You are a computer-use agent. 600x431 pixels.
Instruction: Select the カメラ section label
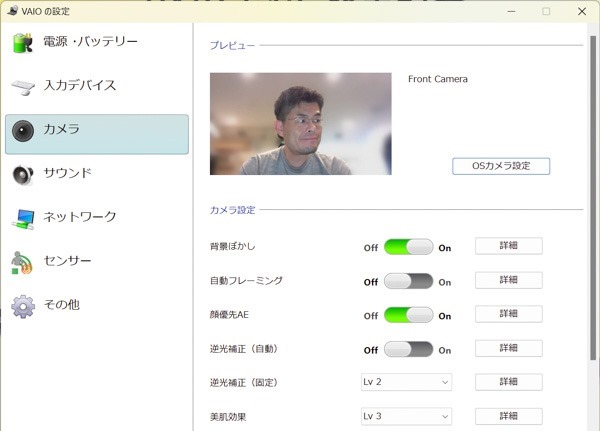(61, 129)
